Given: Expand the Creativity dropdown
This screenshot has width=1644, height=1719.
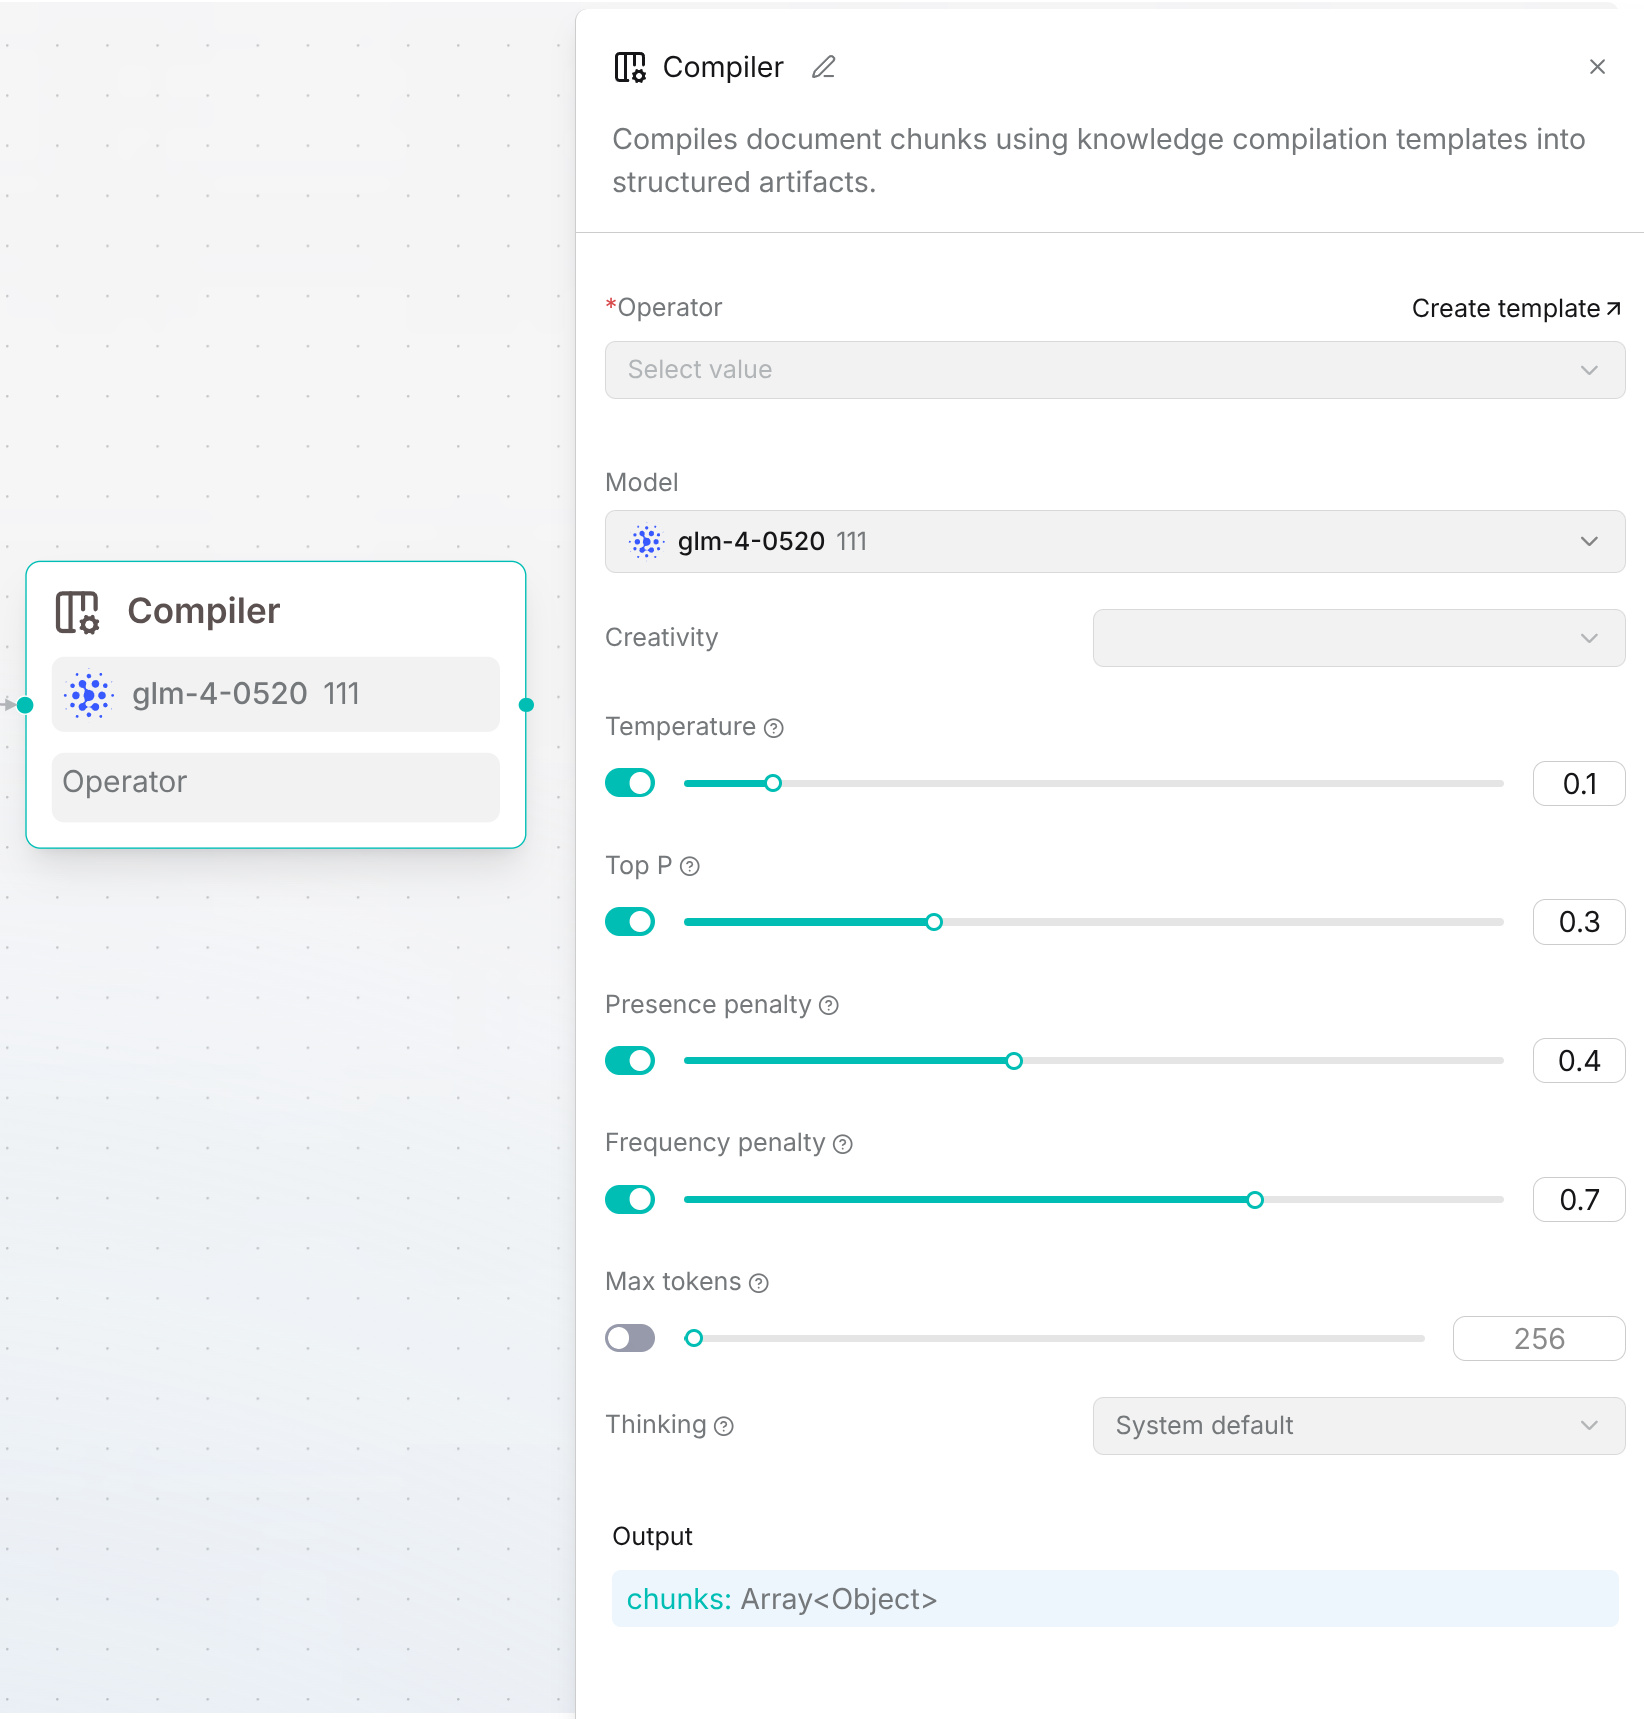Looking at the screenshot, I should click(x=1359, y=638).
